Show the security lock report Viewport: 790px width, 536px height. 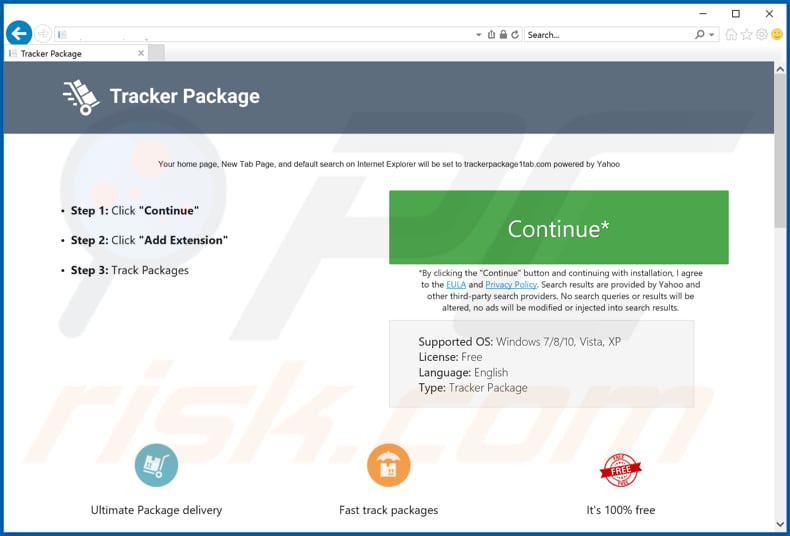503,34
